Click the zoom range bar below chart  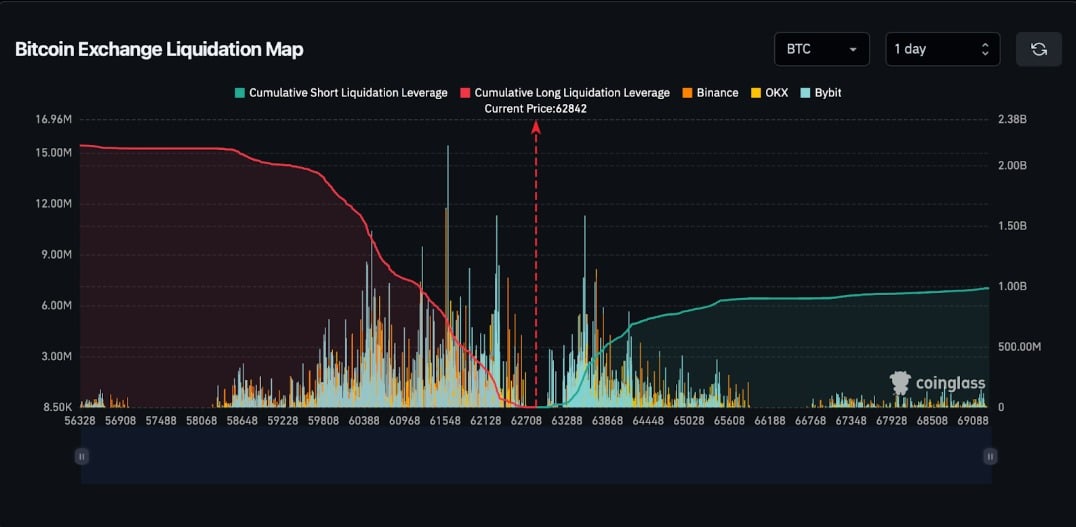(x=536, y=456)
